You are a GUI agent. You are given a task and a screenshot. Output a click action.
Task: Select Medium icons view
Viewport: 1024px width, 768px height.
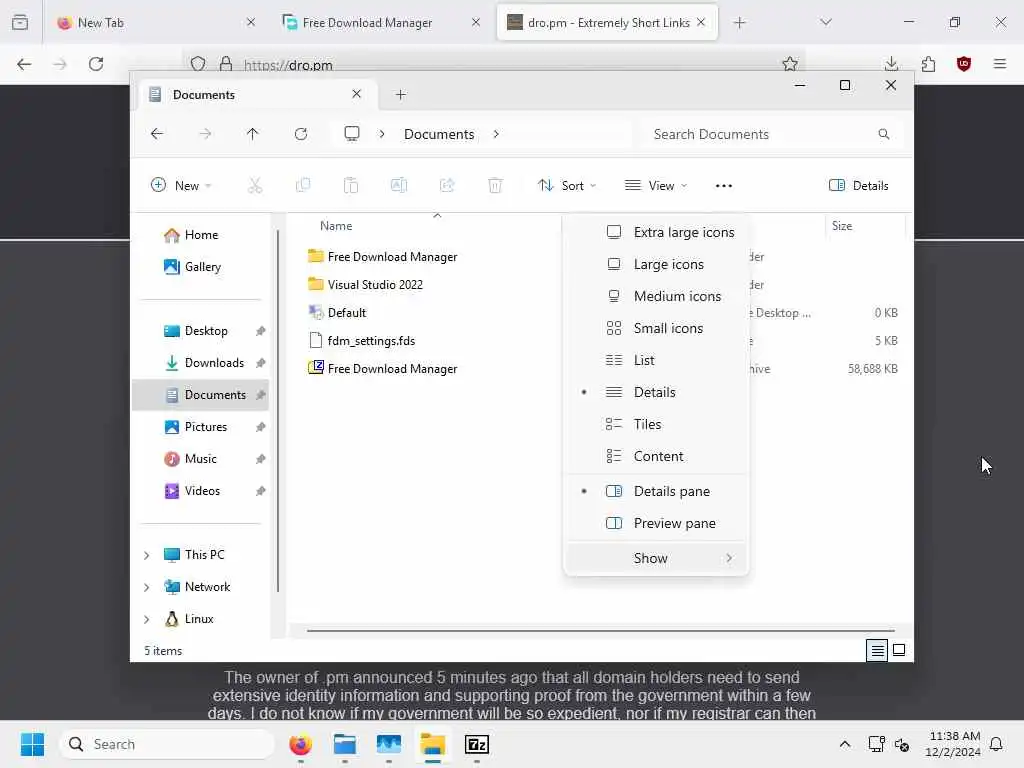tap(656, 296)
